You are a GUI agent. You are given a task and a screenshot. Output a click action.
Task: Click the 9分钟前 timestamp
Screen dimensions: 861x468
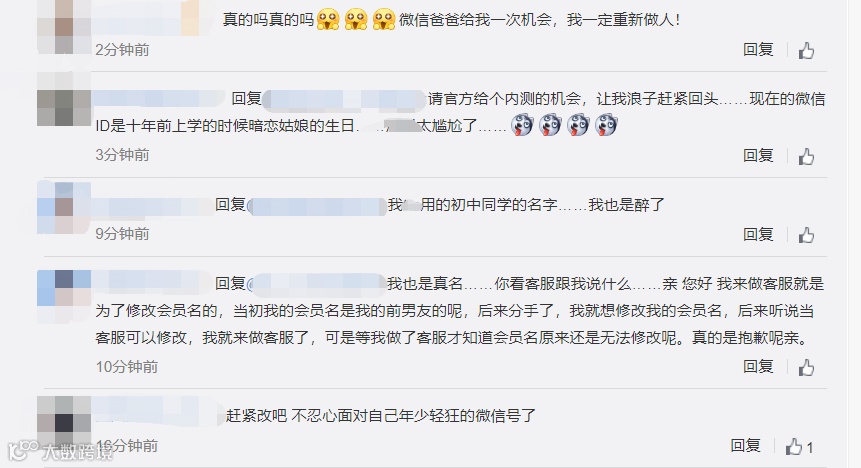[122, 234]
